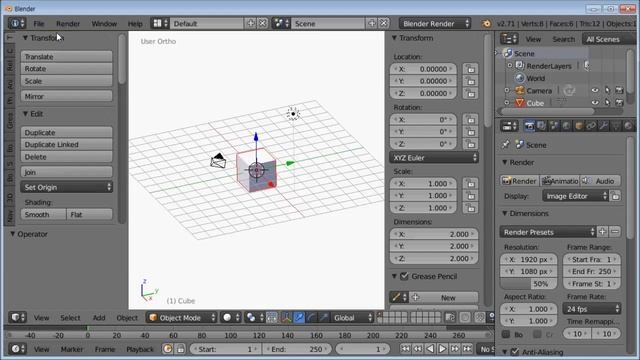Open the Render Presets dropdown
Viewport: 640px width, 360px height.
[548, 232]
